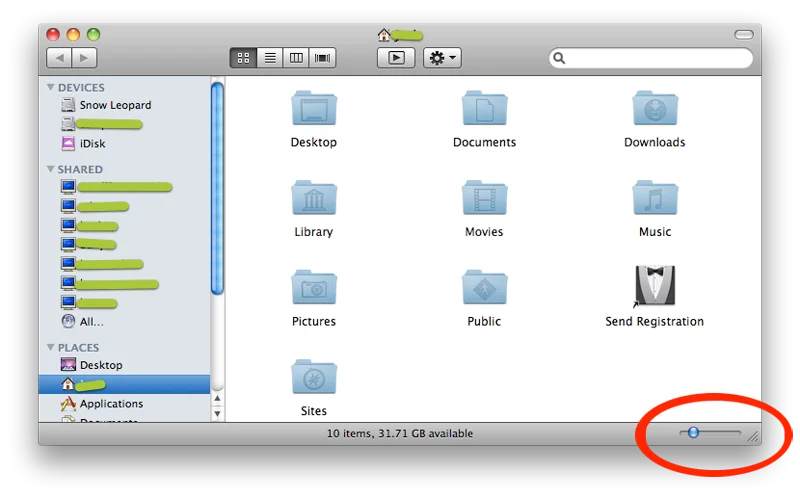The image size is (800, 498).
Task: Switch to list view
Action: 270,58
